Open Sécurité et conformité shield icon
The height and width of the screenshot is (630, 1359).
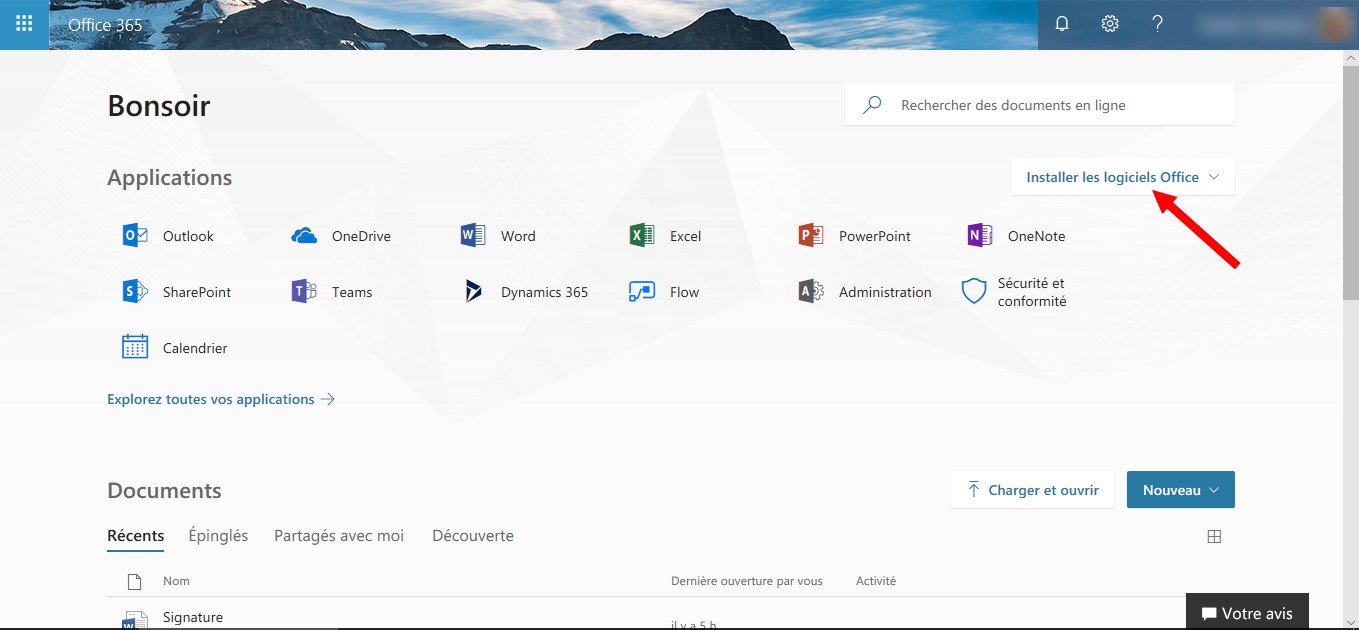tap(974, 292)
